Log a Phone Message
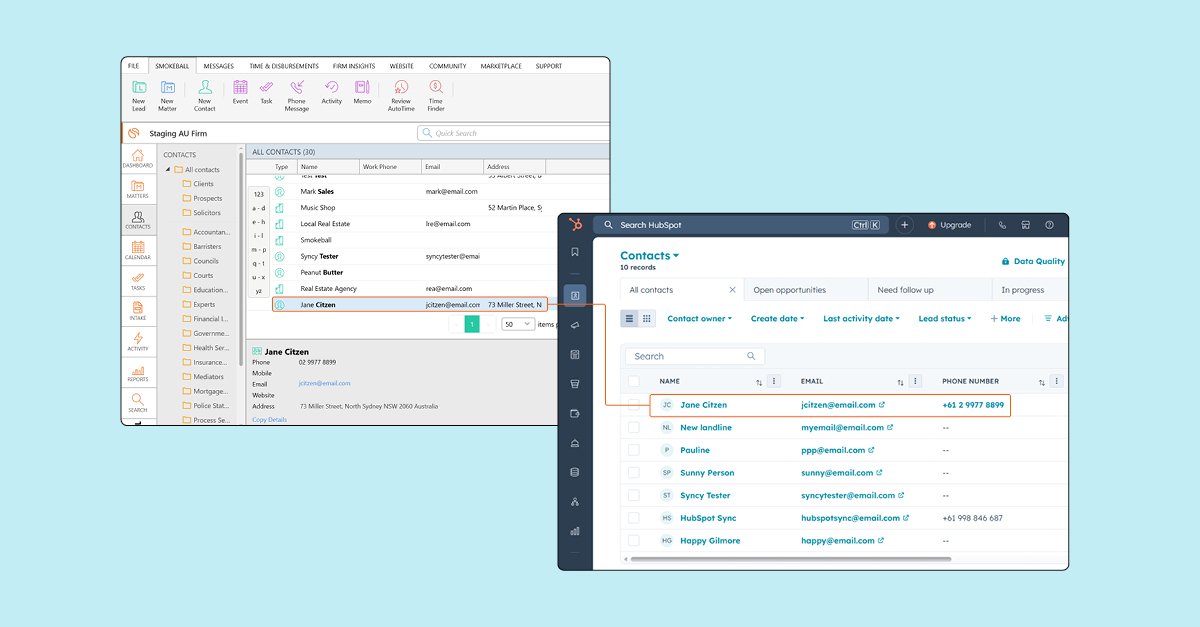The height and width of the screenshot is (627, 1200). (x=297, y=95)
